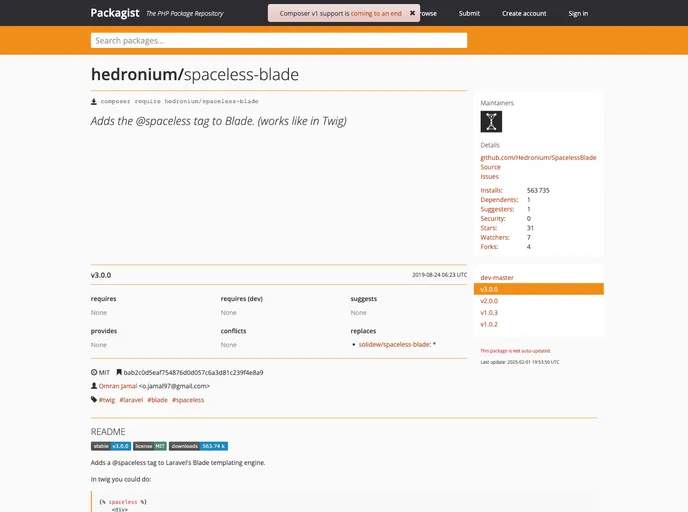Click the 2019-08-24 06:23 UTC timestamp
This screenshot has height=512, width=688.
[439, 275]
